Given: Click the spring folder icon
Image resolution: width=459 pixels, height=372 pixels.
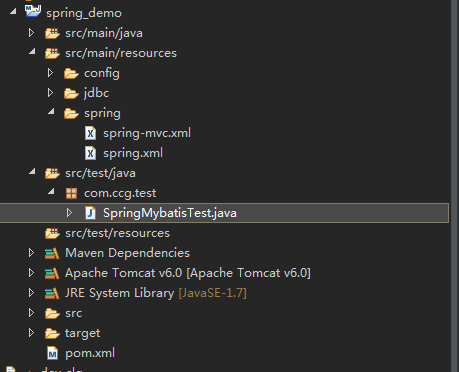Looking at the screenshot, I should click(x=71, y=113).
